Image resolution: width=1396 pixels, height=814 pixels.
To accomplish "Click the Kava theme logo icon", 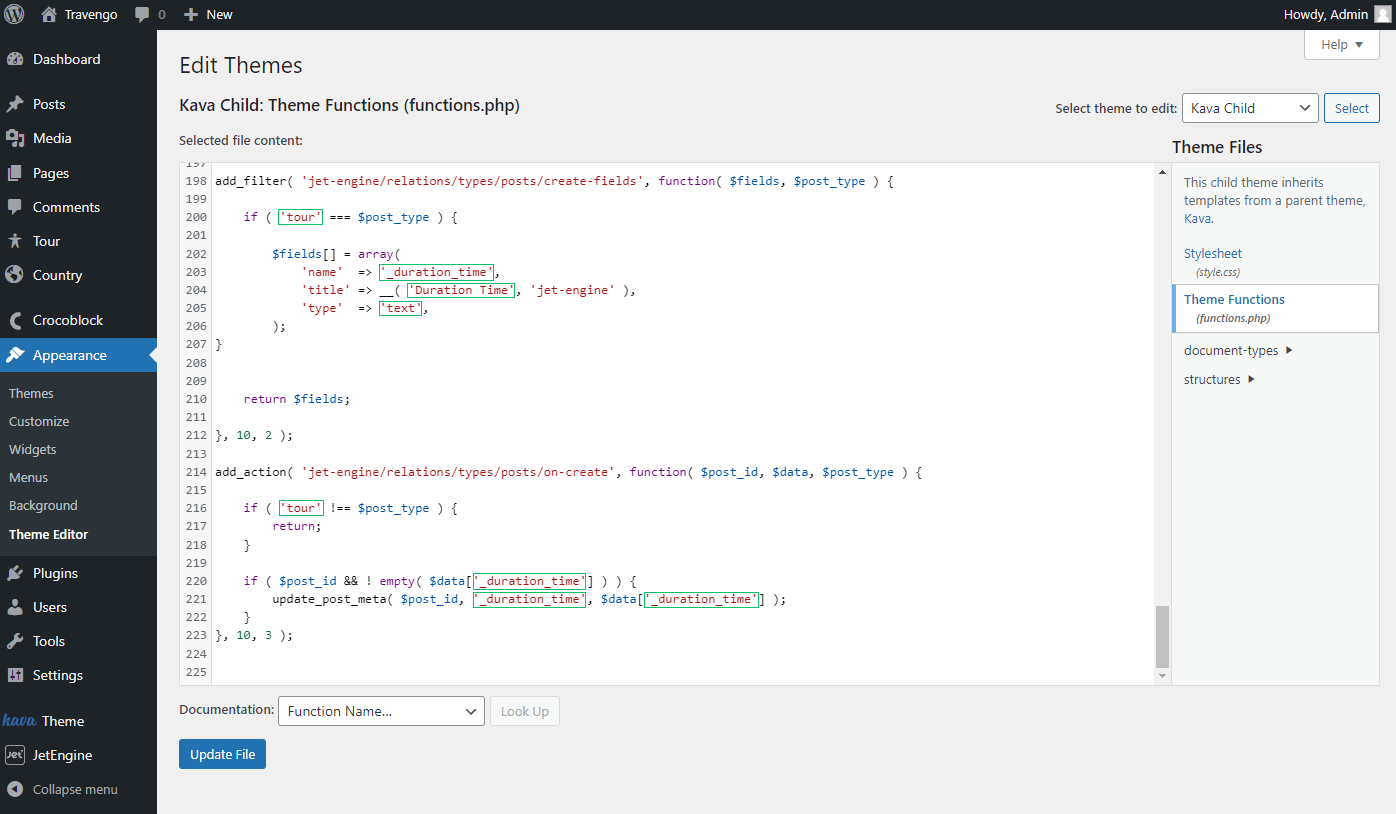I will (x=19, y=720).
